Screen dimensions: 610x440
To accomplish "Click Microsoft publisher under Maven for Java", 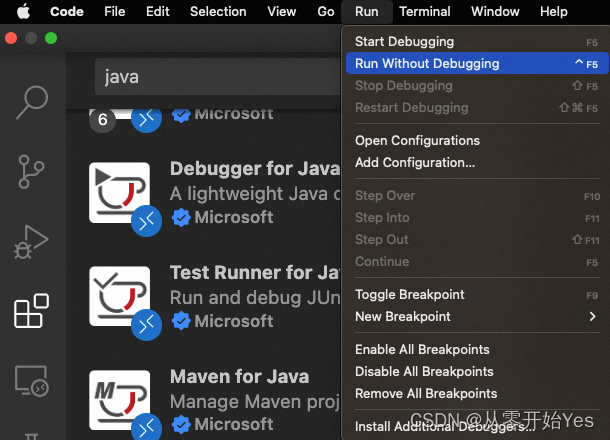I will point(234,424).
